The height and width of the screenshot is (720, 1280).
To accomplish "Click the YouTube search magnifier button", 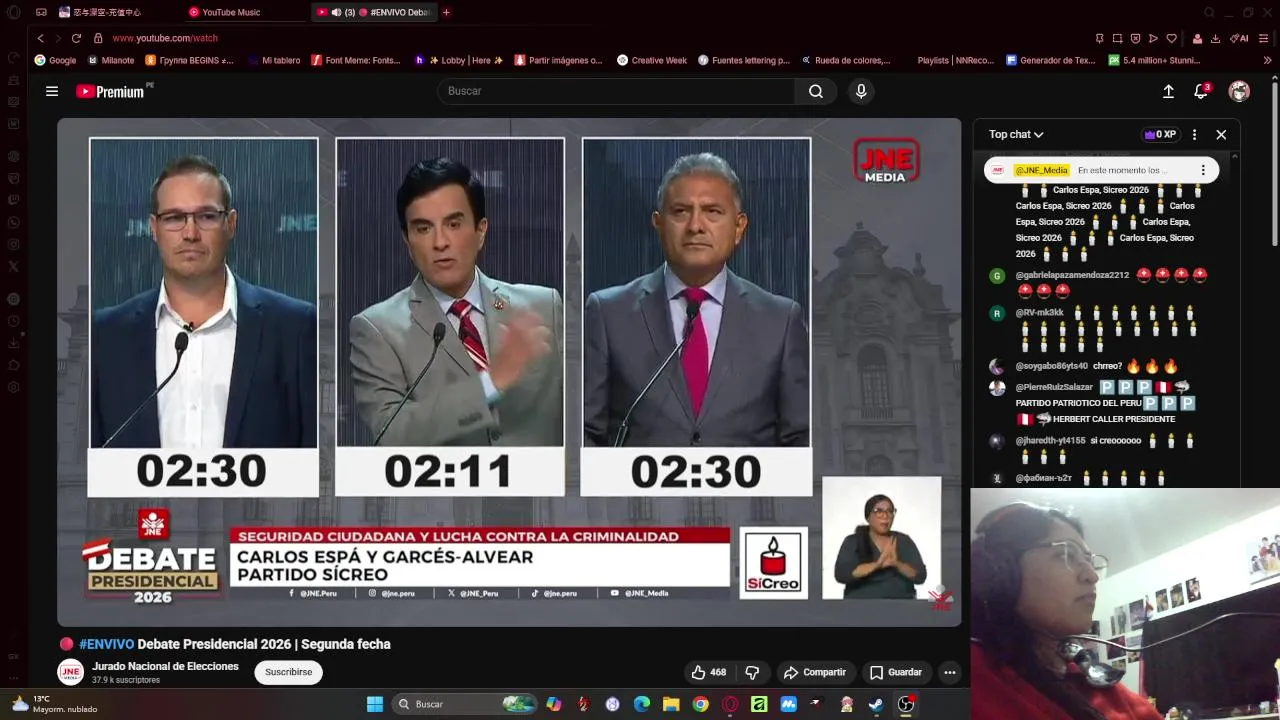I will 816,91.
